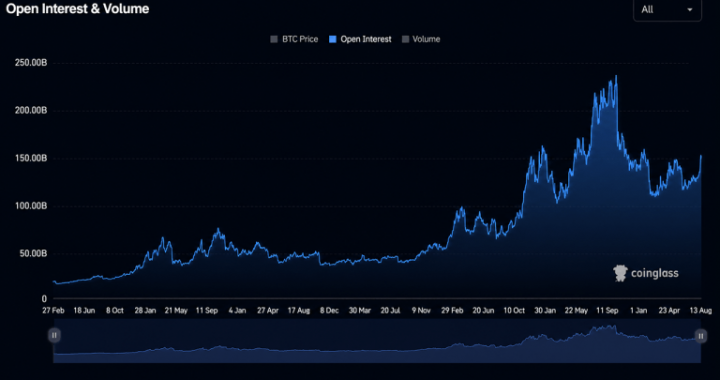
Task: Toggle the Open Interest legend series
Action: (x=360, y=39)
